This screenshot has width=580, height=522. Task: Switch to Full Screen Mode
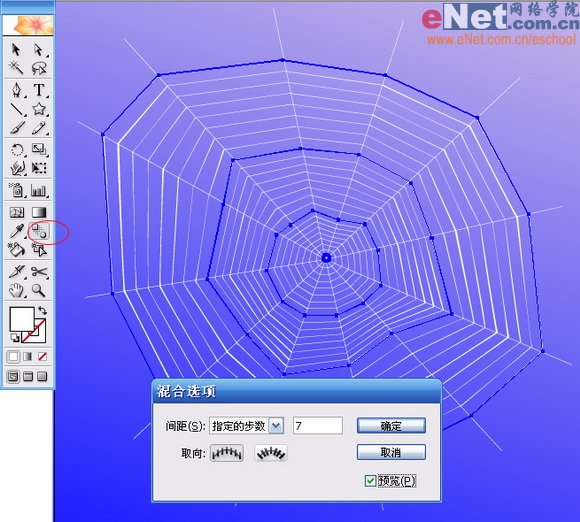43,377
